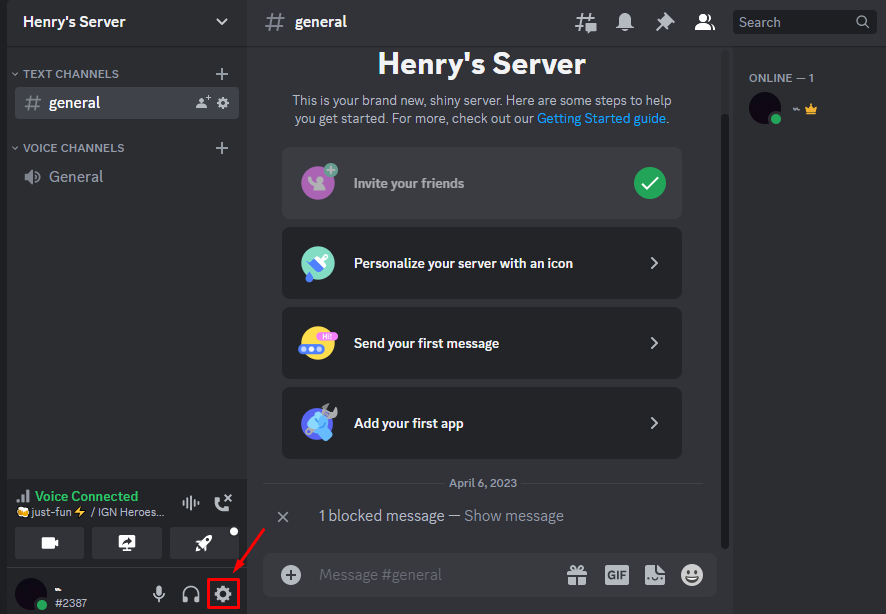Toggle noise suppression waveform icon

[191, 503]
